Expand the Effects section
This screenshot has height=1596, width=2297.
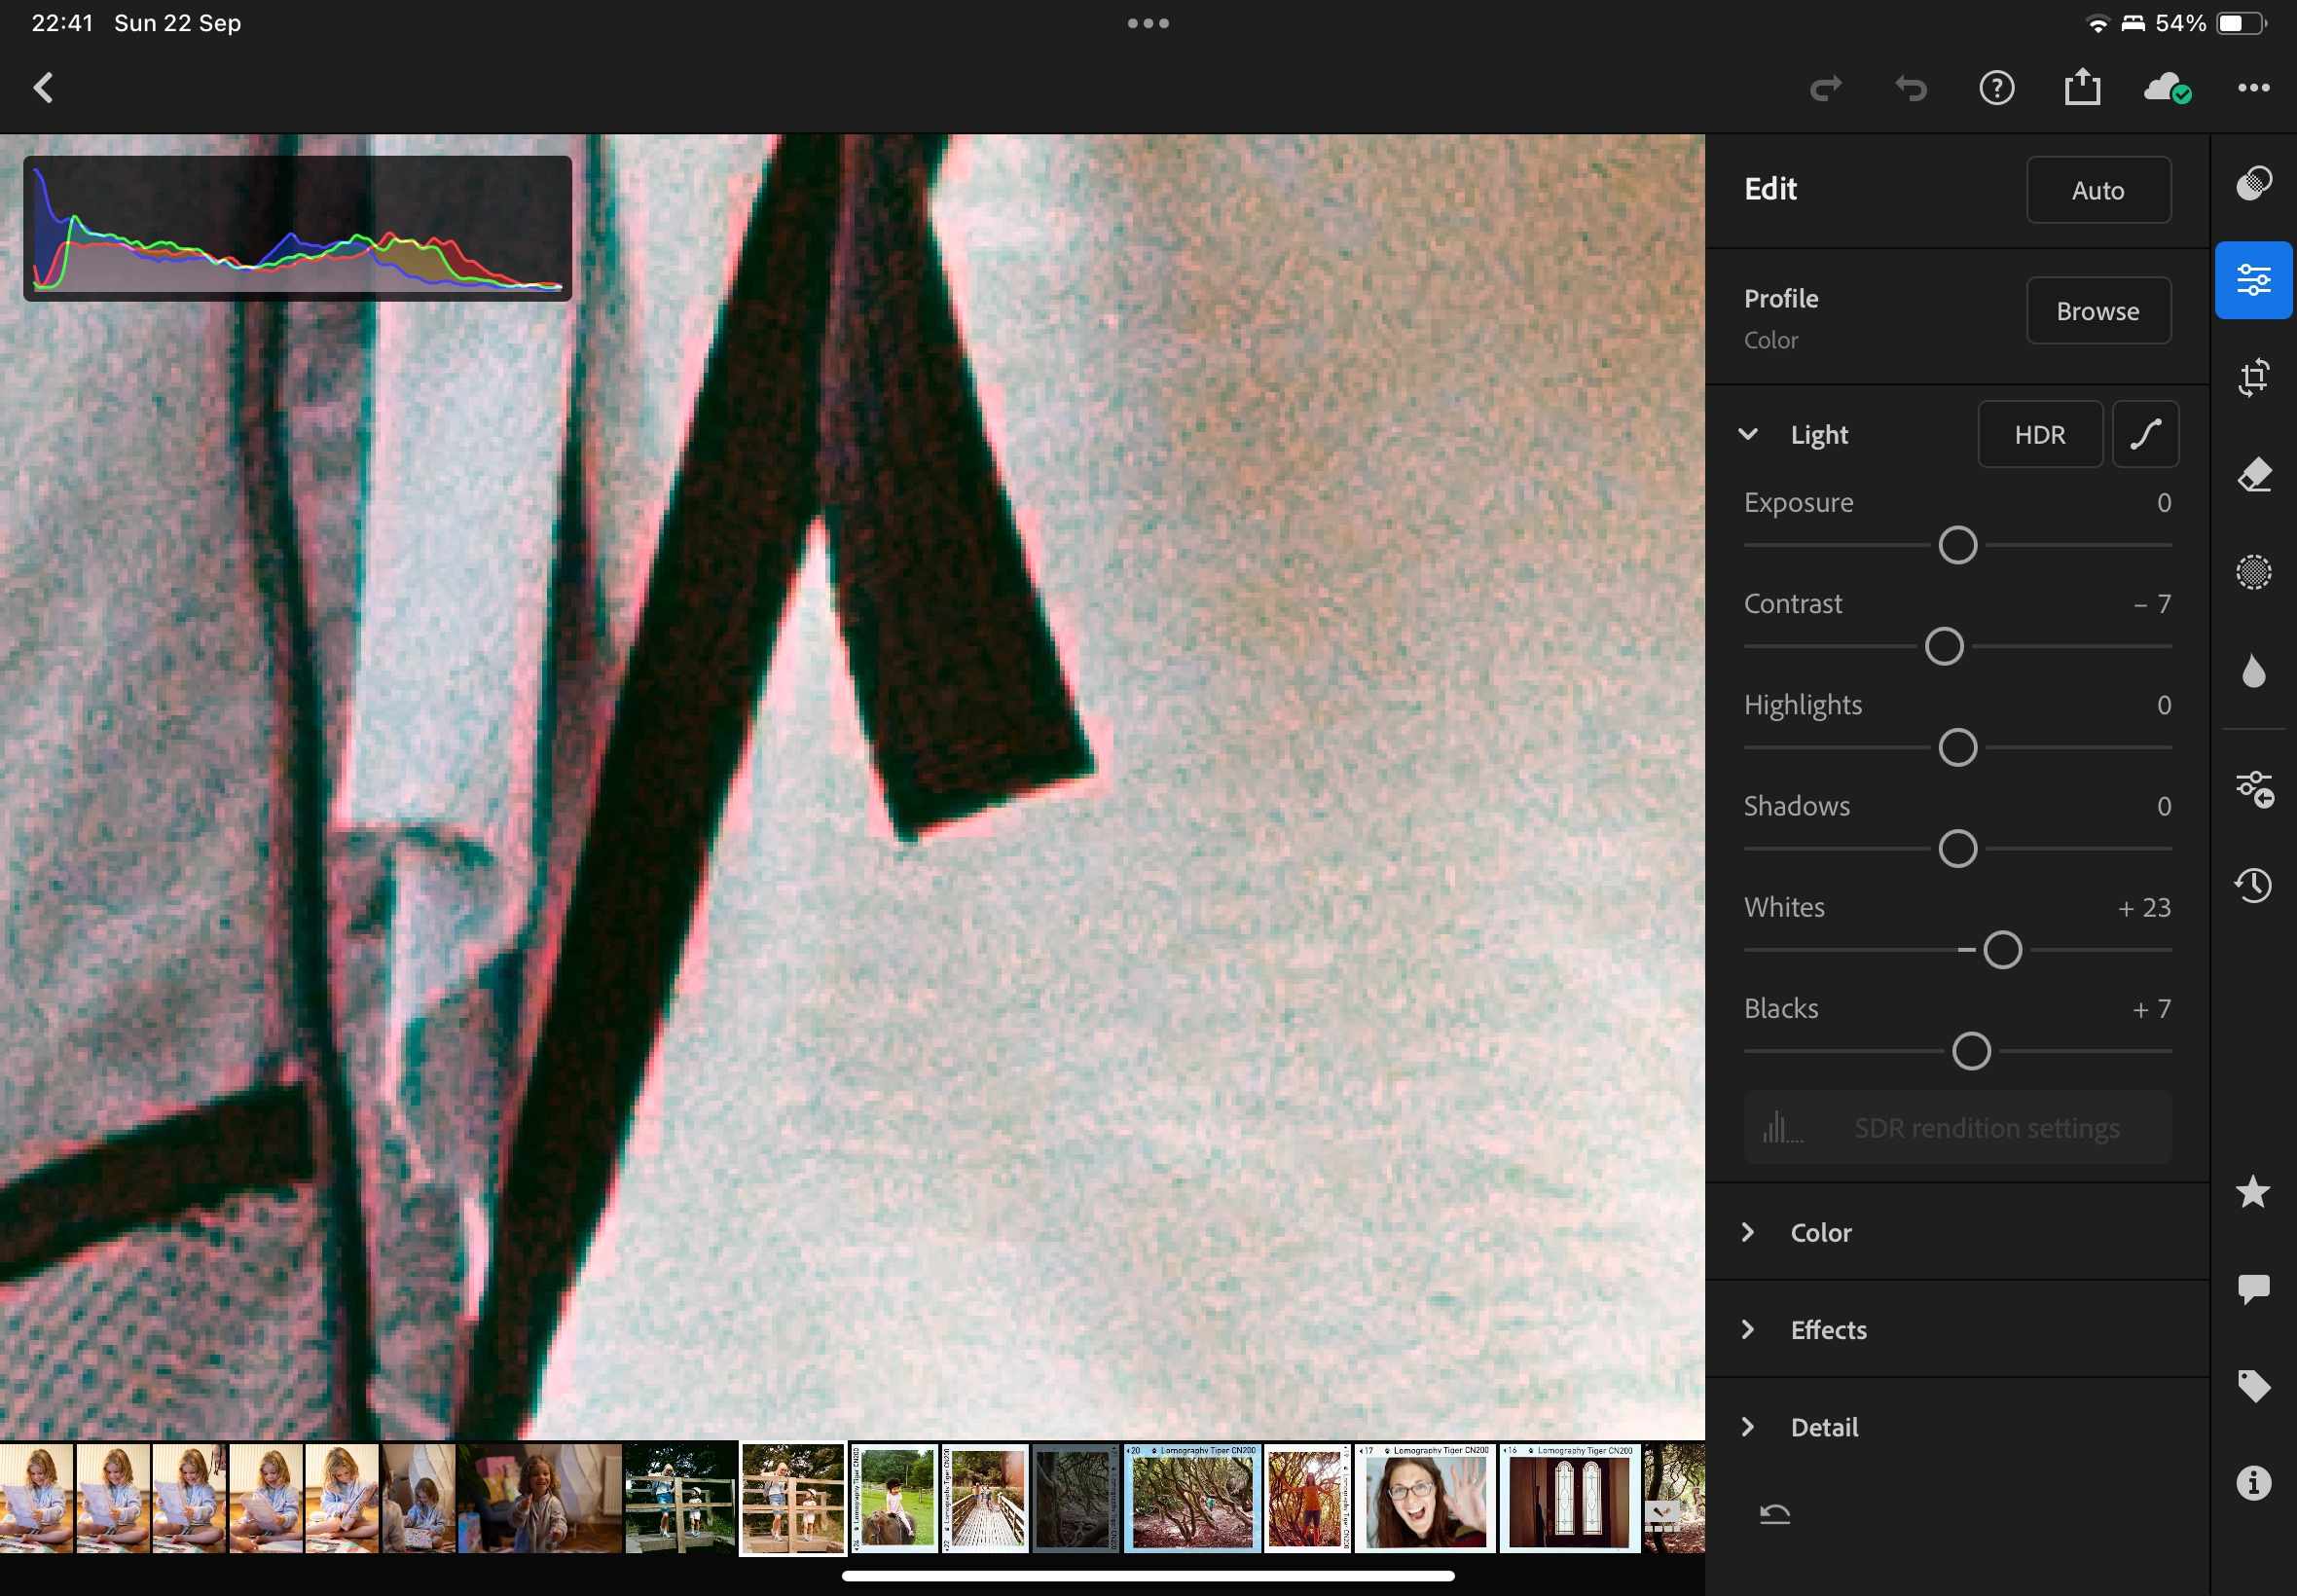(x=1828, y=1330)
